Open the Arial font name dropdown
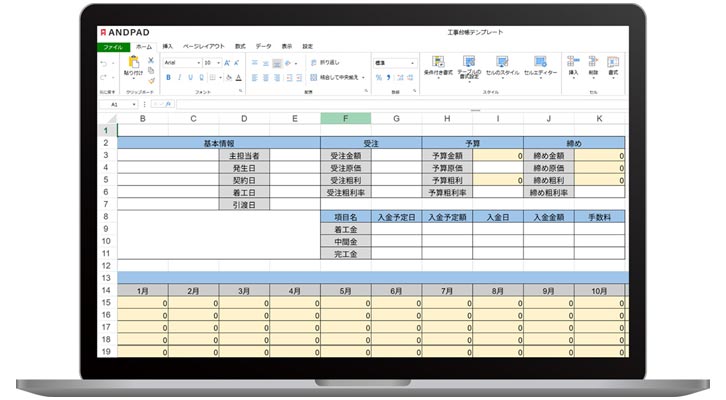 [x=180, y=62]
